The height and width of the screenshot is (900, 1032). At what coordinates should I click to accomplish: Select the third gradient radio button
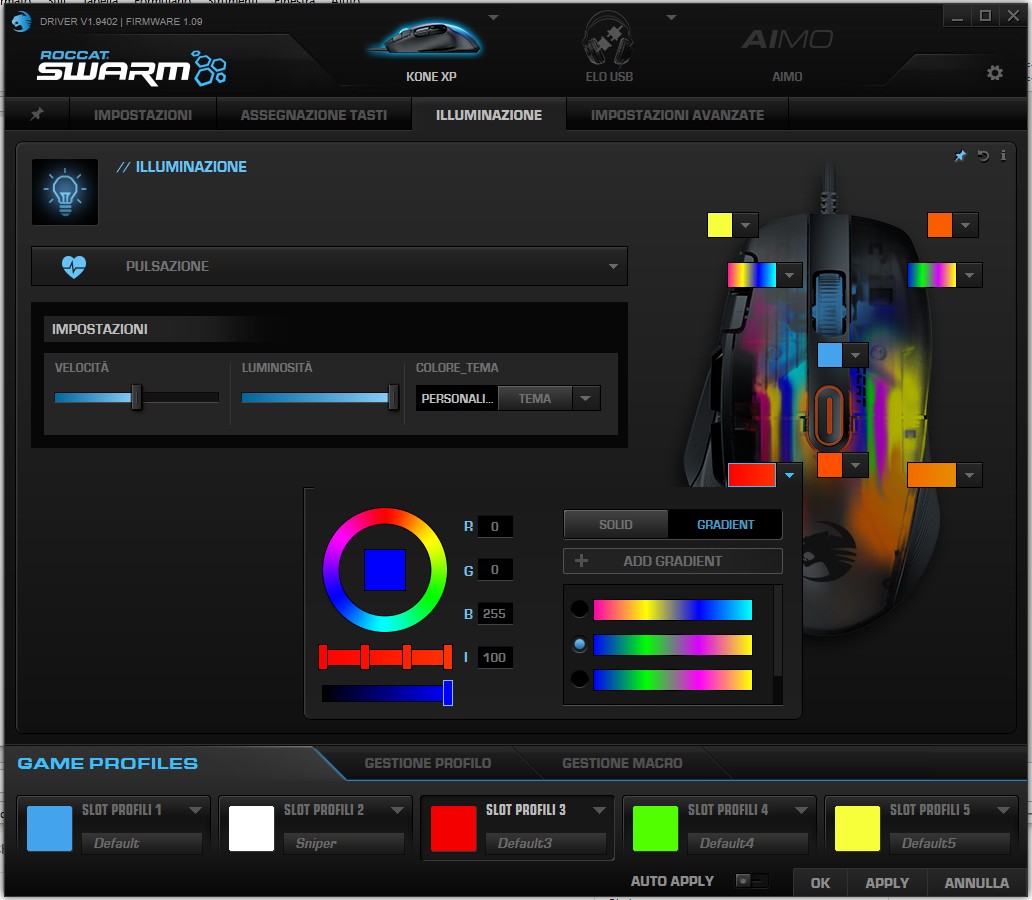click(x=579, y=679)
